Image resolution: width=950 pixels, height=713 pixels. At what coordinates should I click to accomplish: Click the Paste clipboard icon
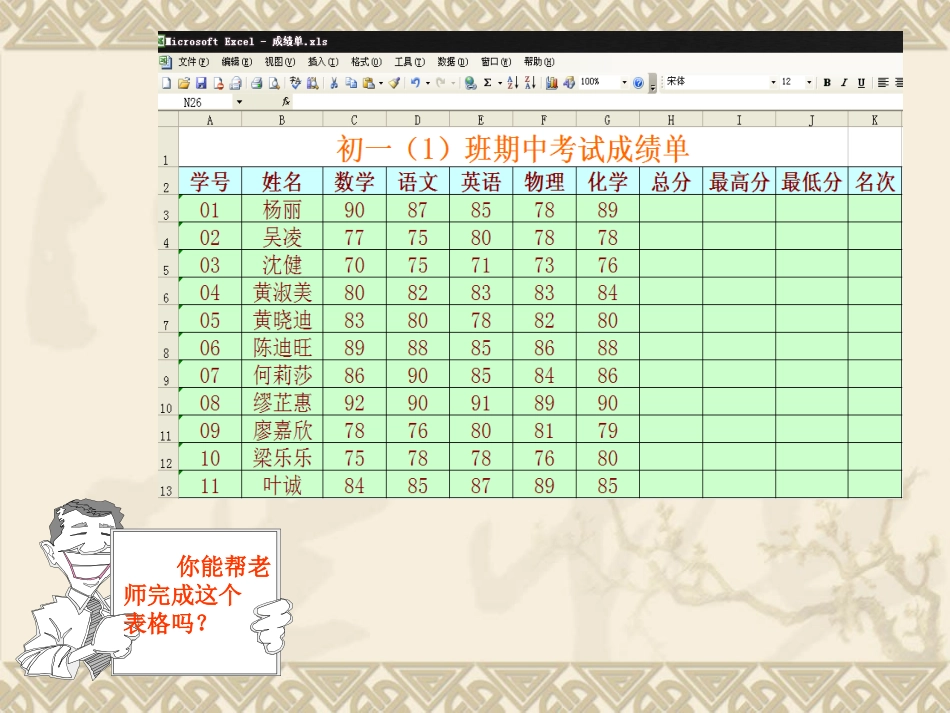click(368, 83)
